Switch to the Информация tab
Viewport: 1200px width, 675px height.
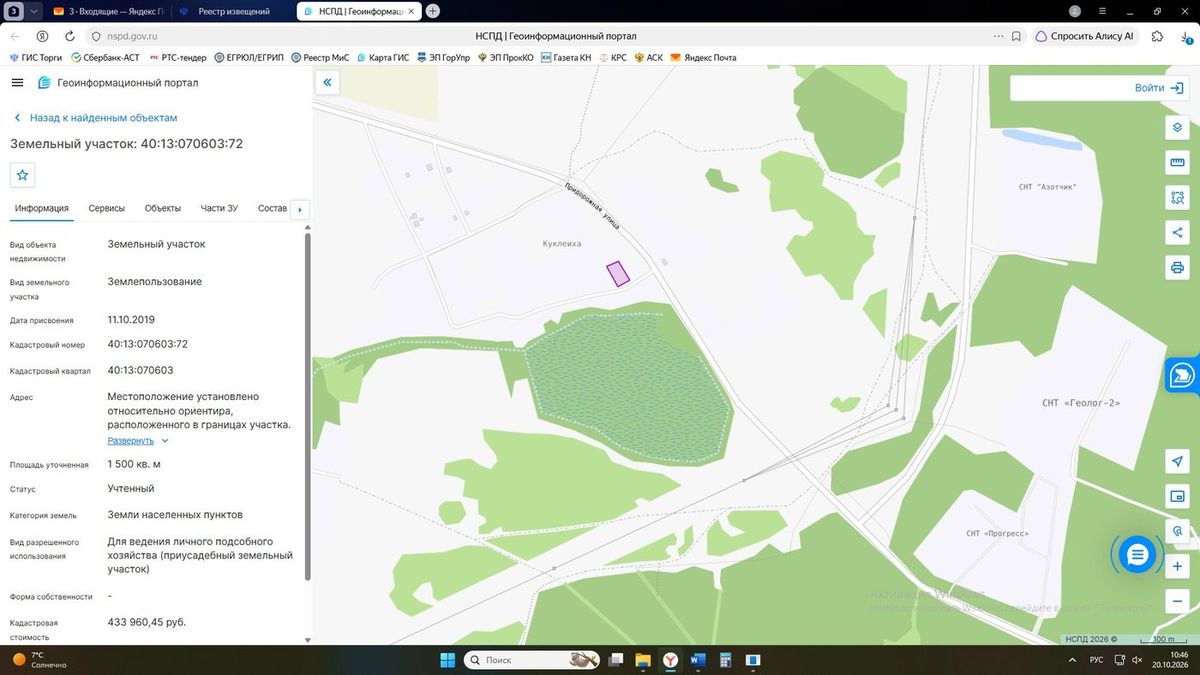click(x=42, y=208)
